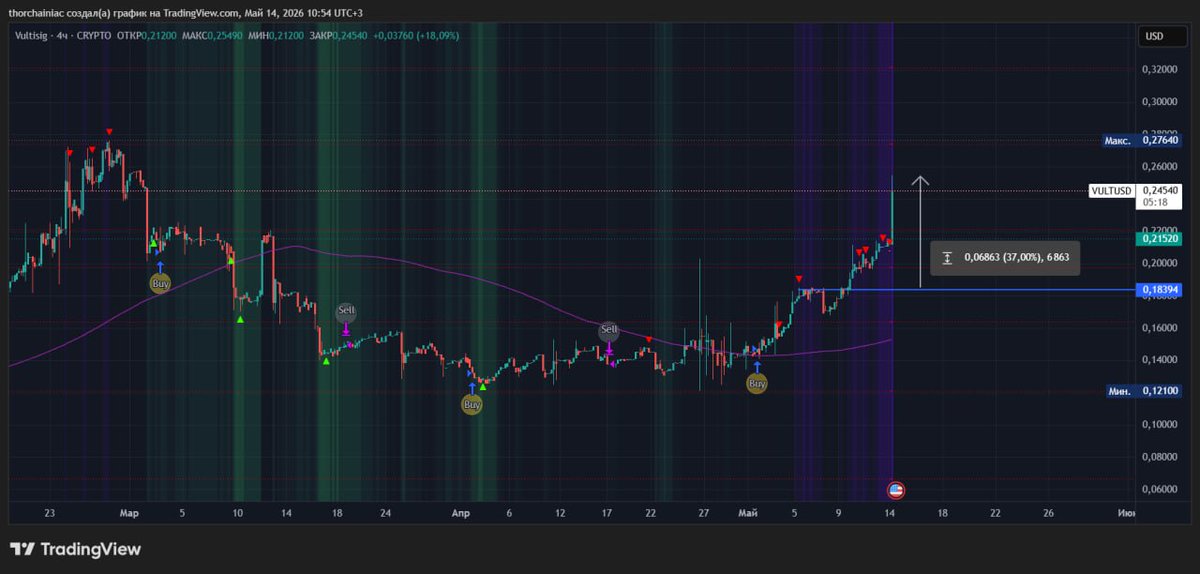Viewport: 1200px width, 574px height.
Task: Click the US flag economic event icon
Action: [x=896, y=490]
